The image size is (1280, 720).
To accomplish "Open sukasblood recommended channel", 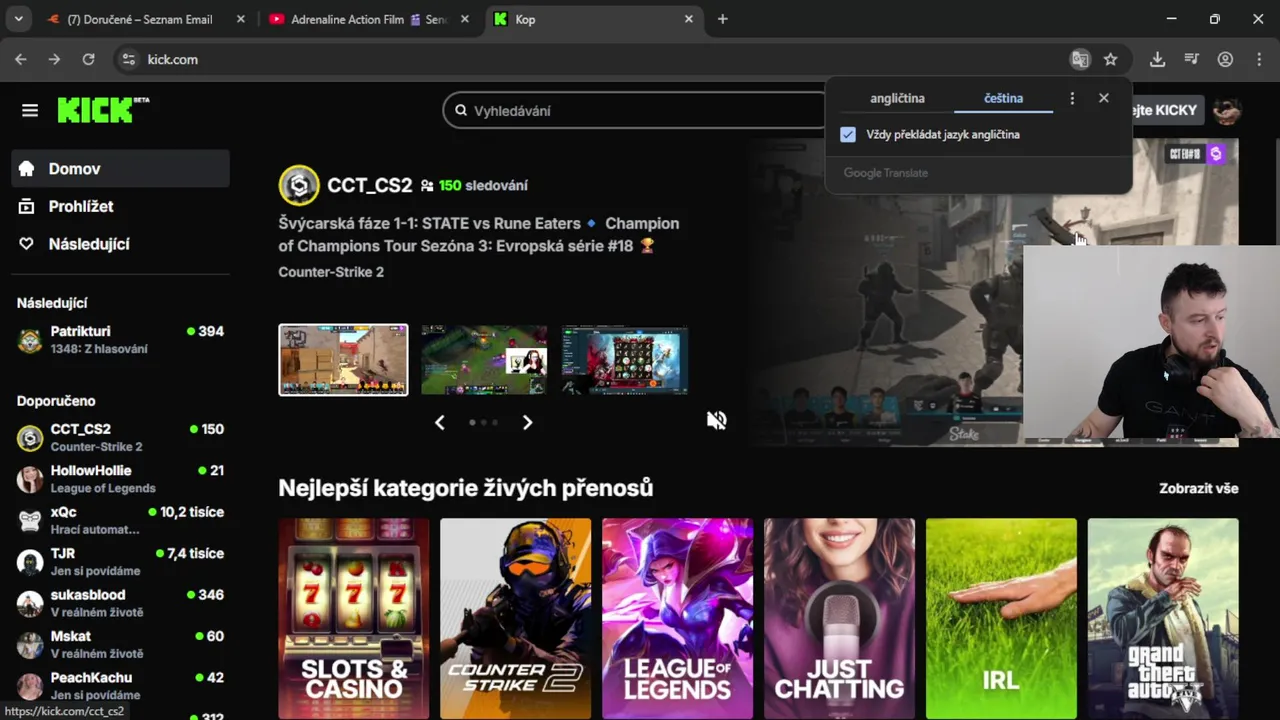I will pyautogui.click(x=121, y=603).
